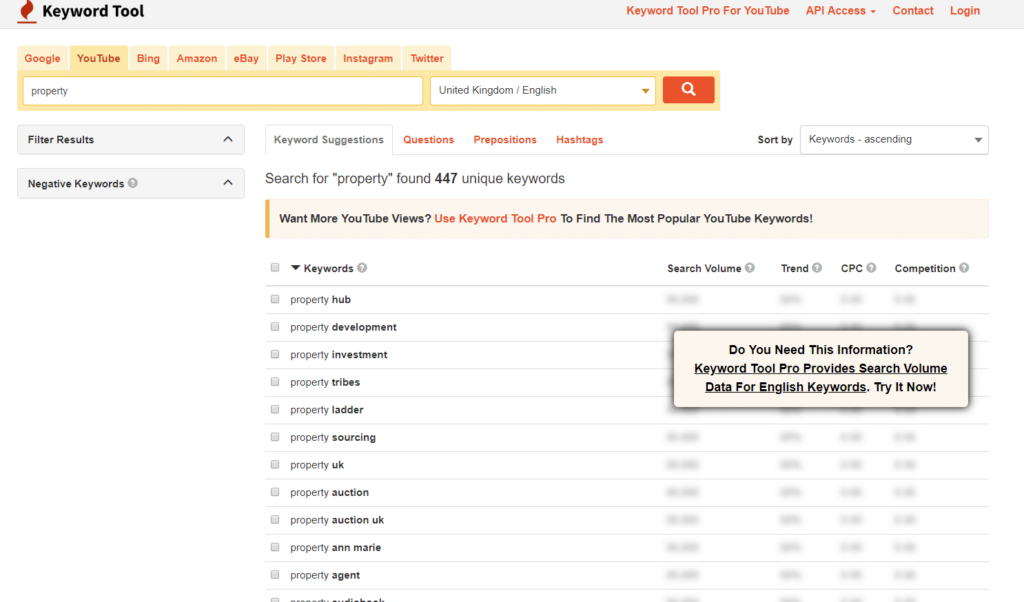Check the 'property agent' checkbox
The height and width of the screenshot is (602, 1024).
(x=275, y=575)
